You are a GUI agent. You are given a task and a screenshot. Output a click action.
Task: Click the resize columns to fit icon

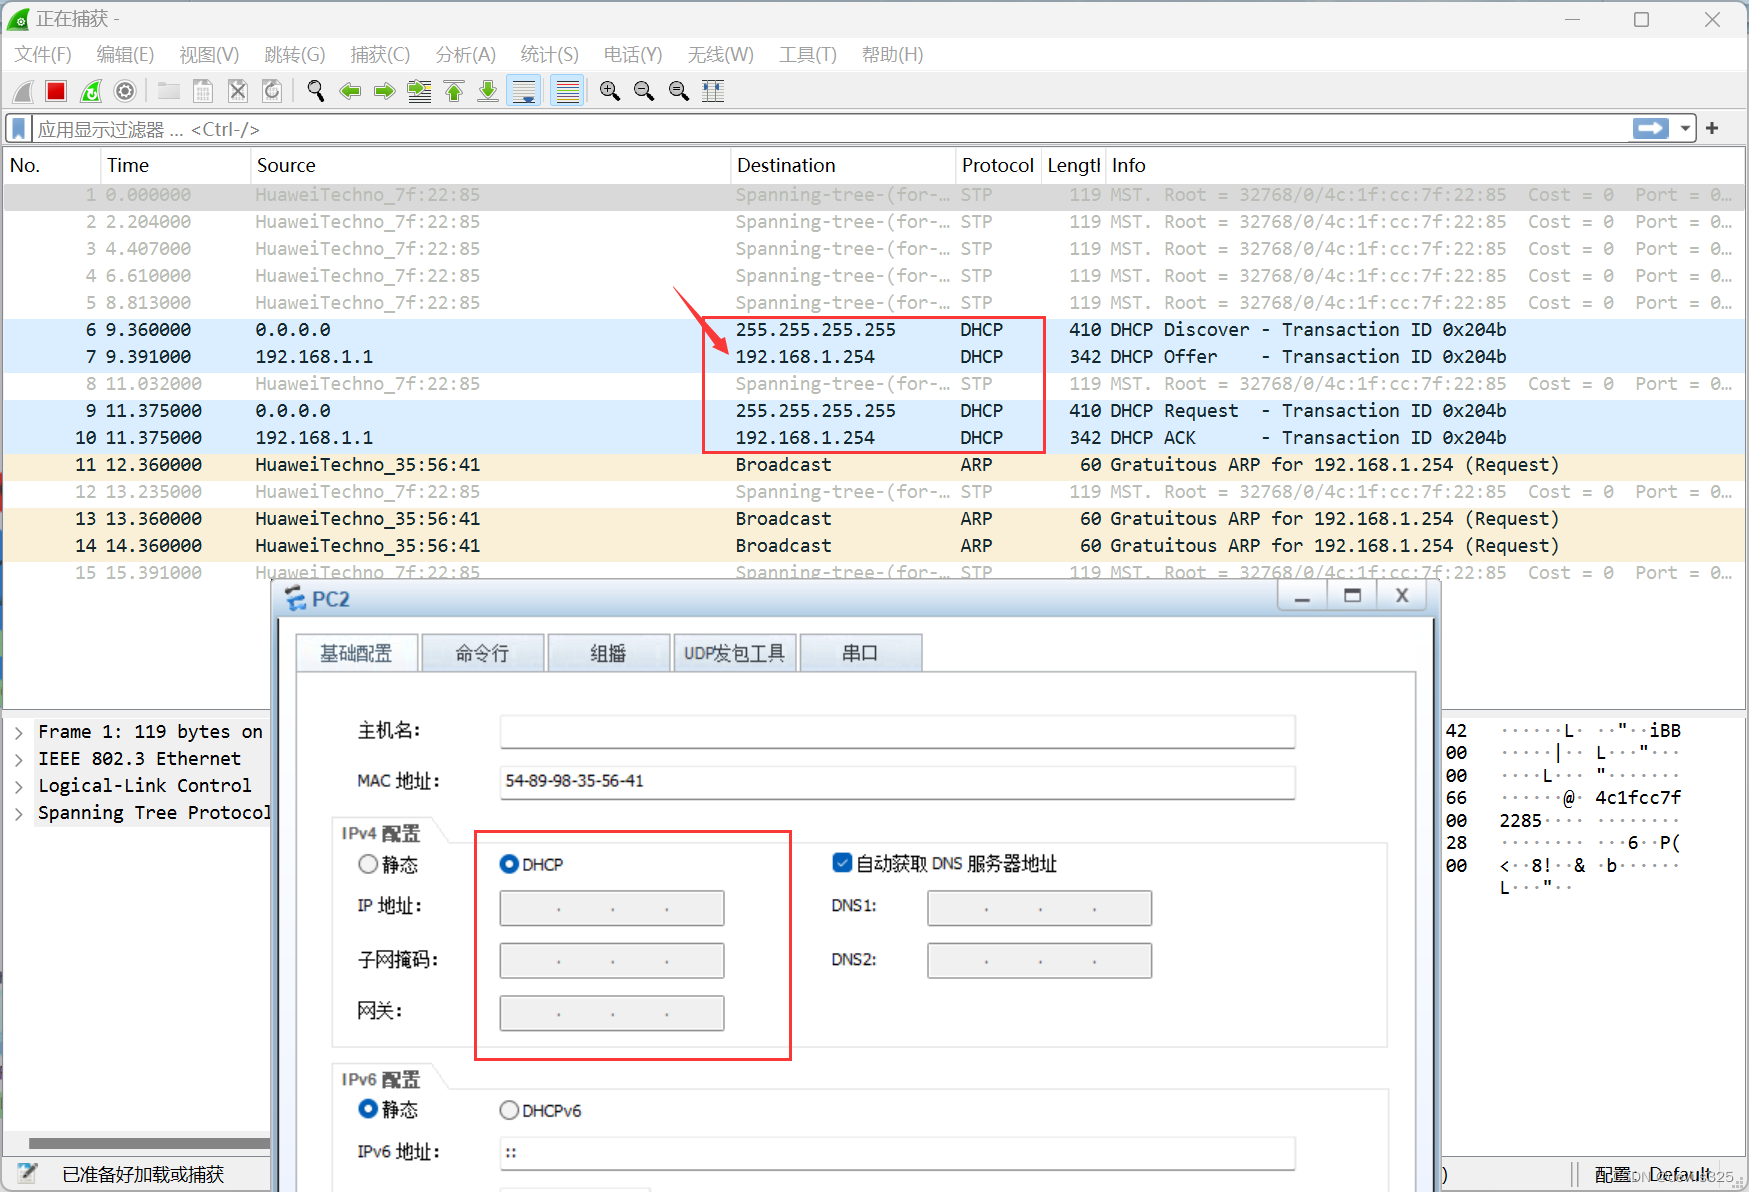(x=713, y=91)
